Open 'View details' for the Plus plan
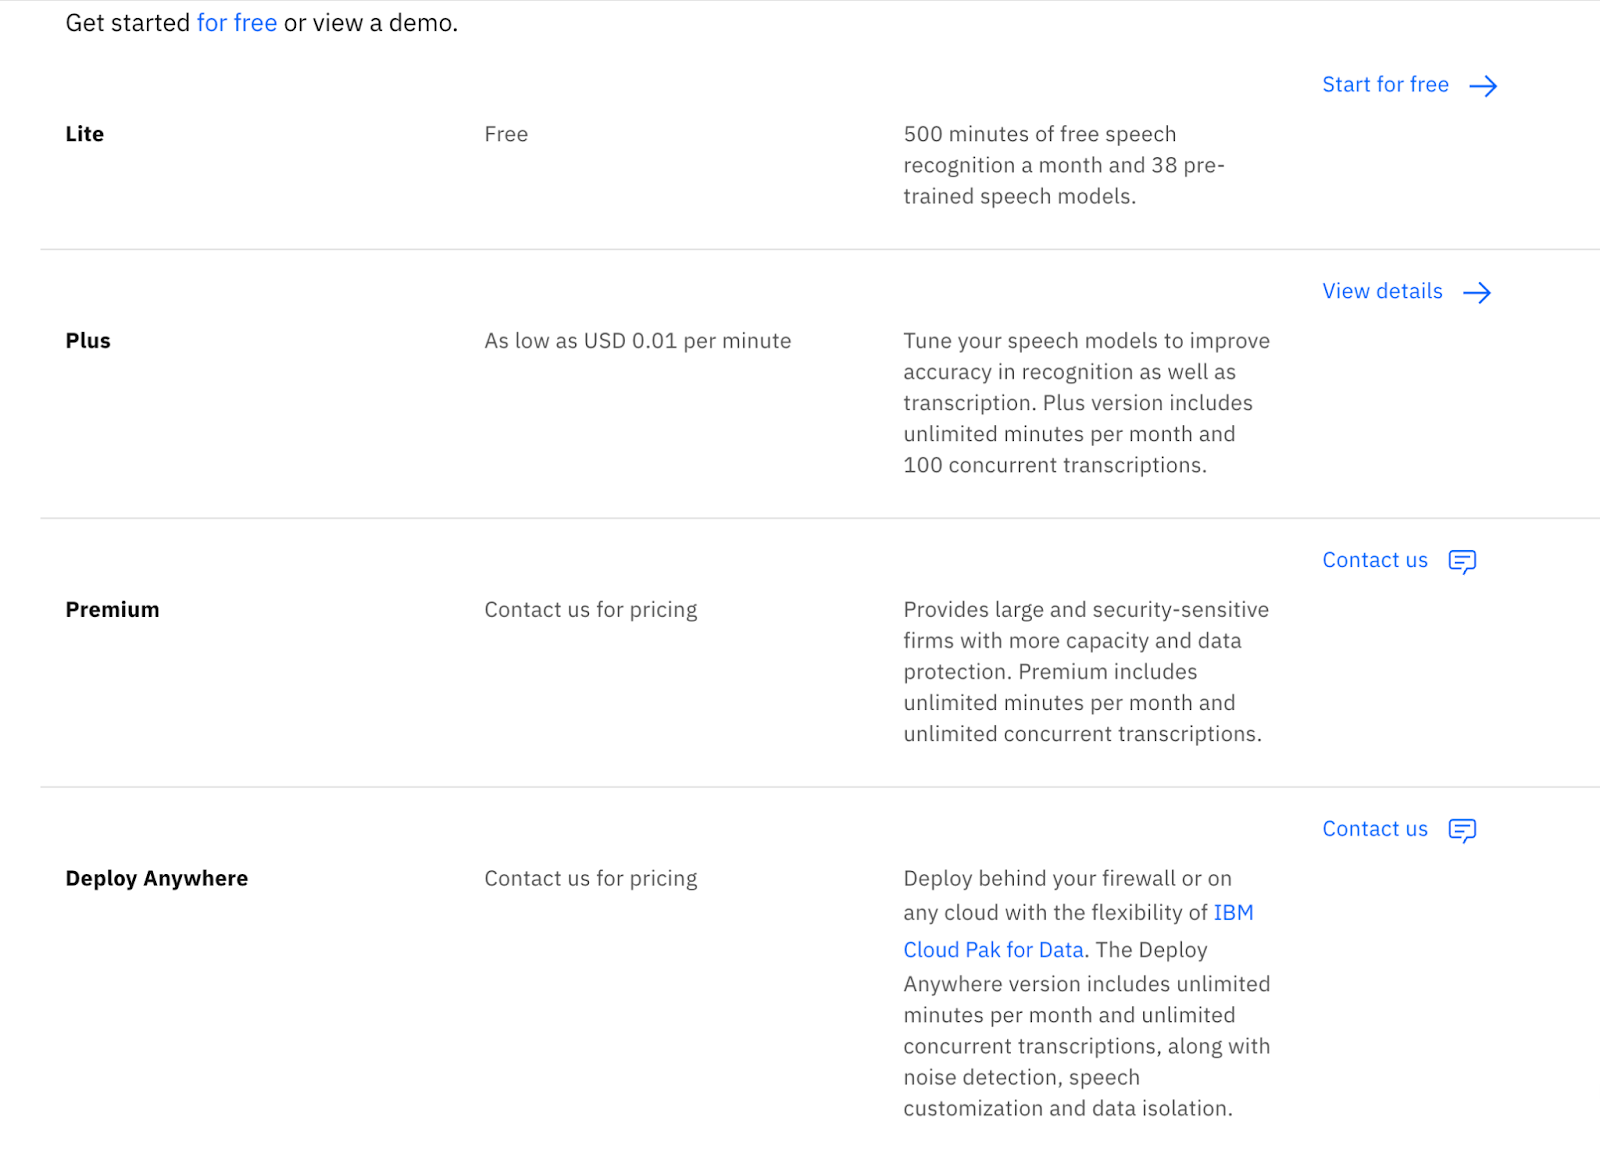Screen dimensions: 1600x1149 [x=1382, y=291]
